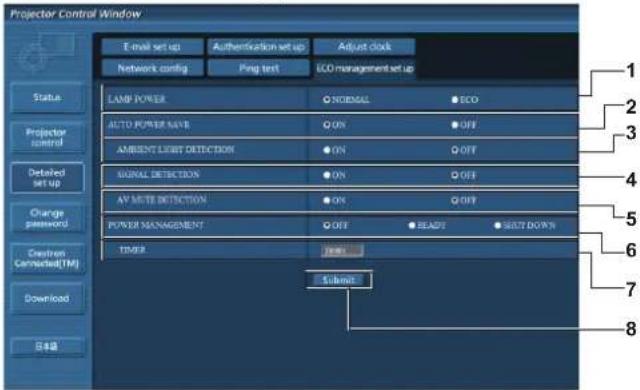Set POWER MANAGEMENT to SHUT DOWN
The height and width of the screenshot is (390, 640).
[x=498, y=225]
